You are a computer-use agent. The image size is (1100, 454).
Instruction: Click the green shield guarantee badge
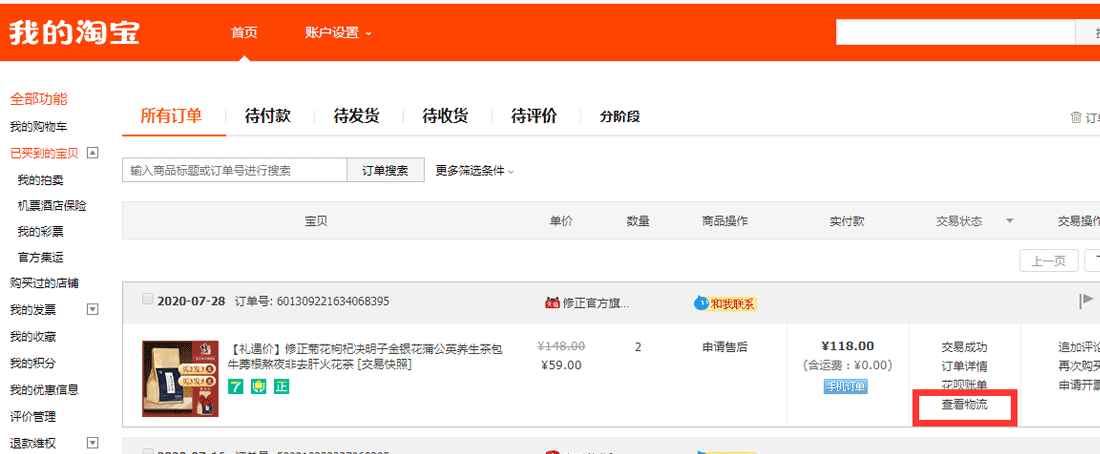click(x=258, y=387)
